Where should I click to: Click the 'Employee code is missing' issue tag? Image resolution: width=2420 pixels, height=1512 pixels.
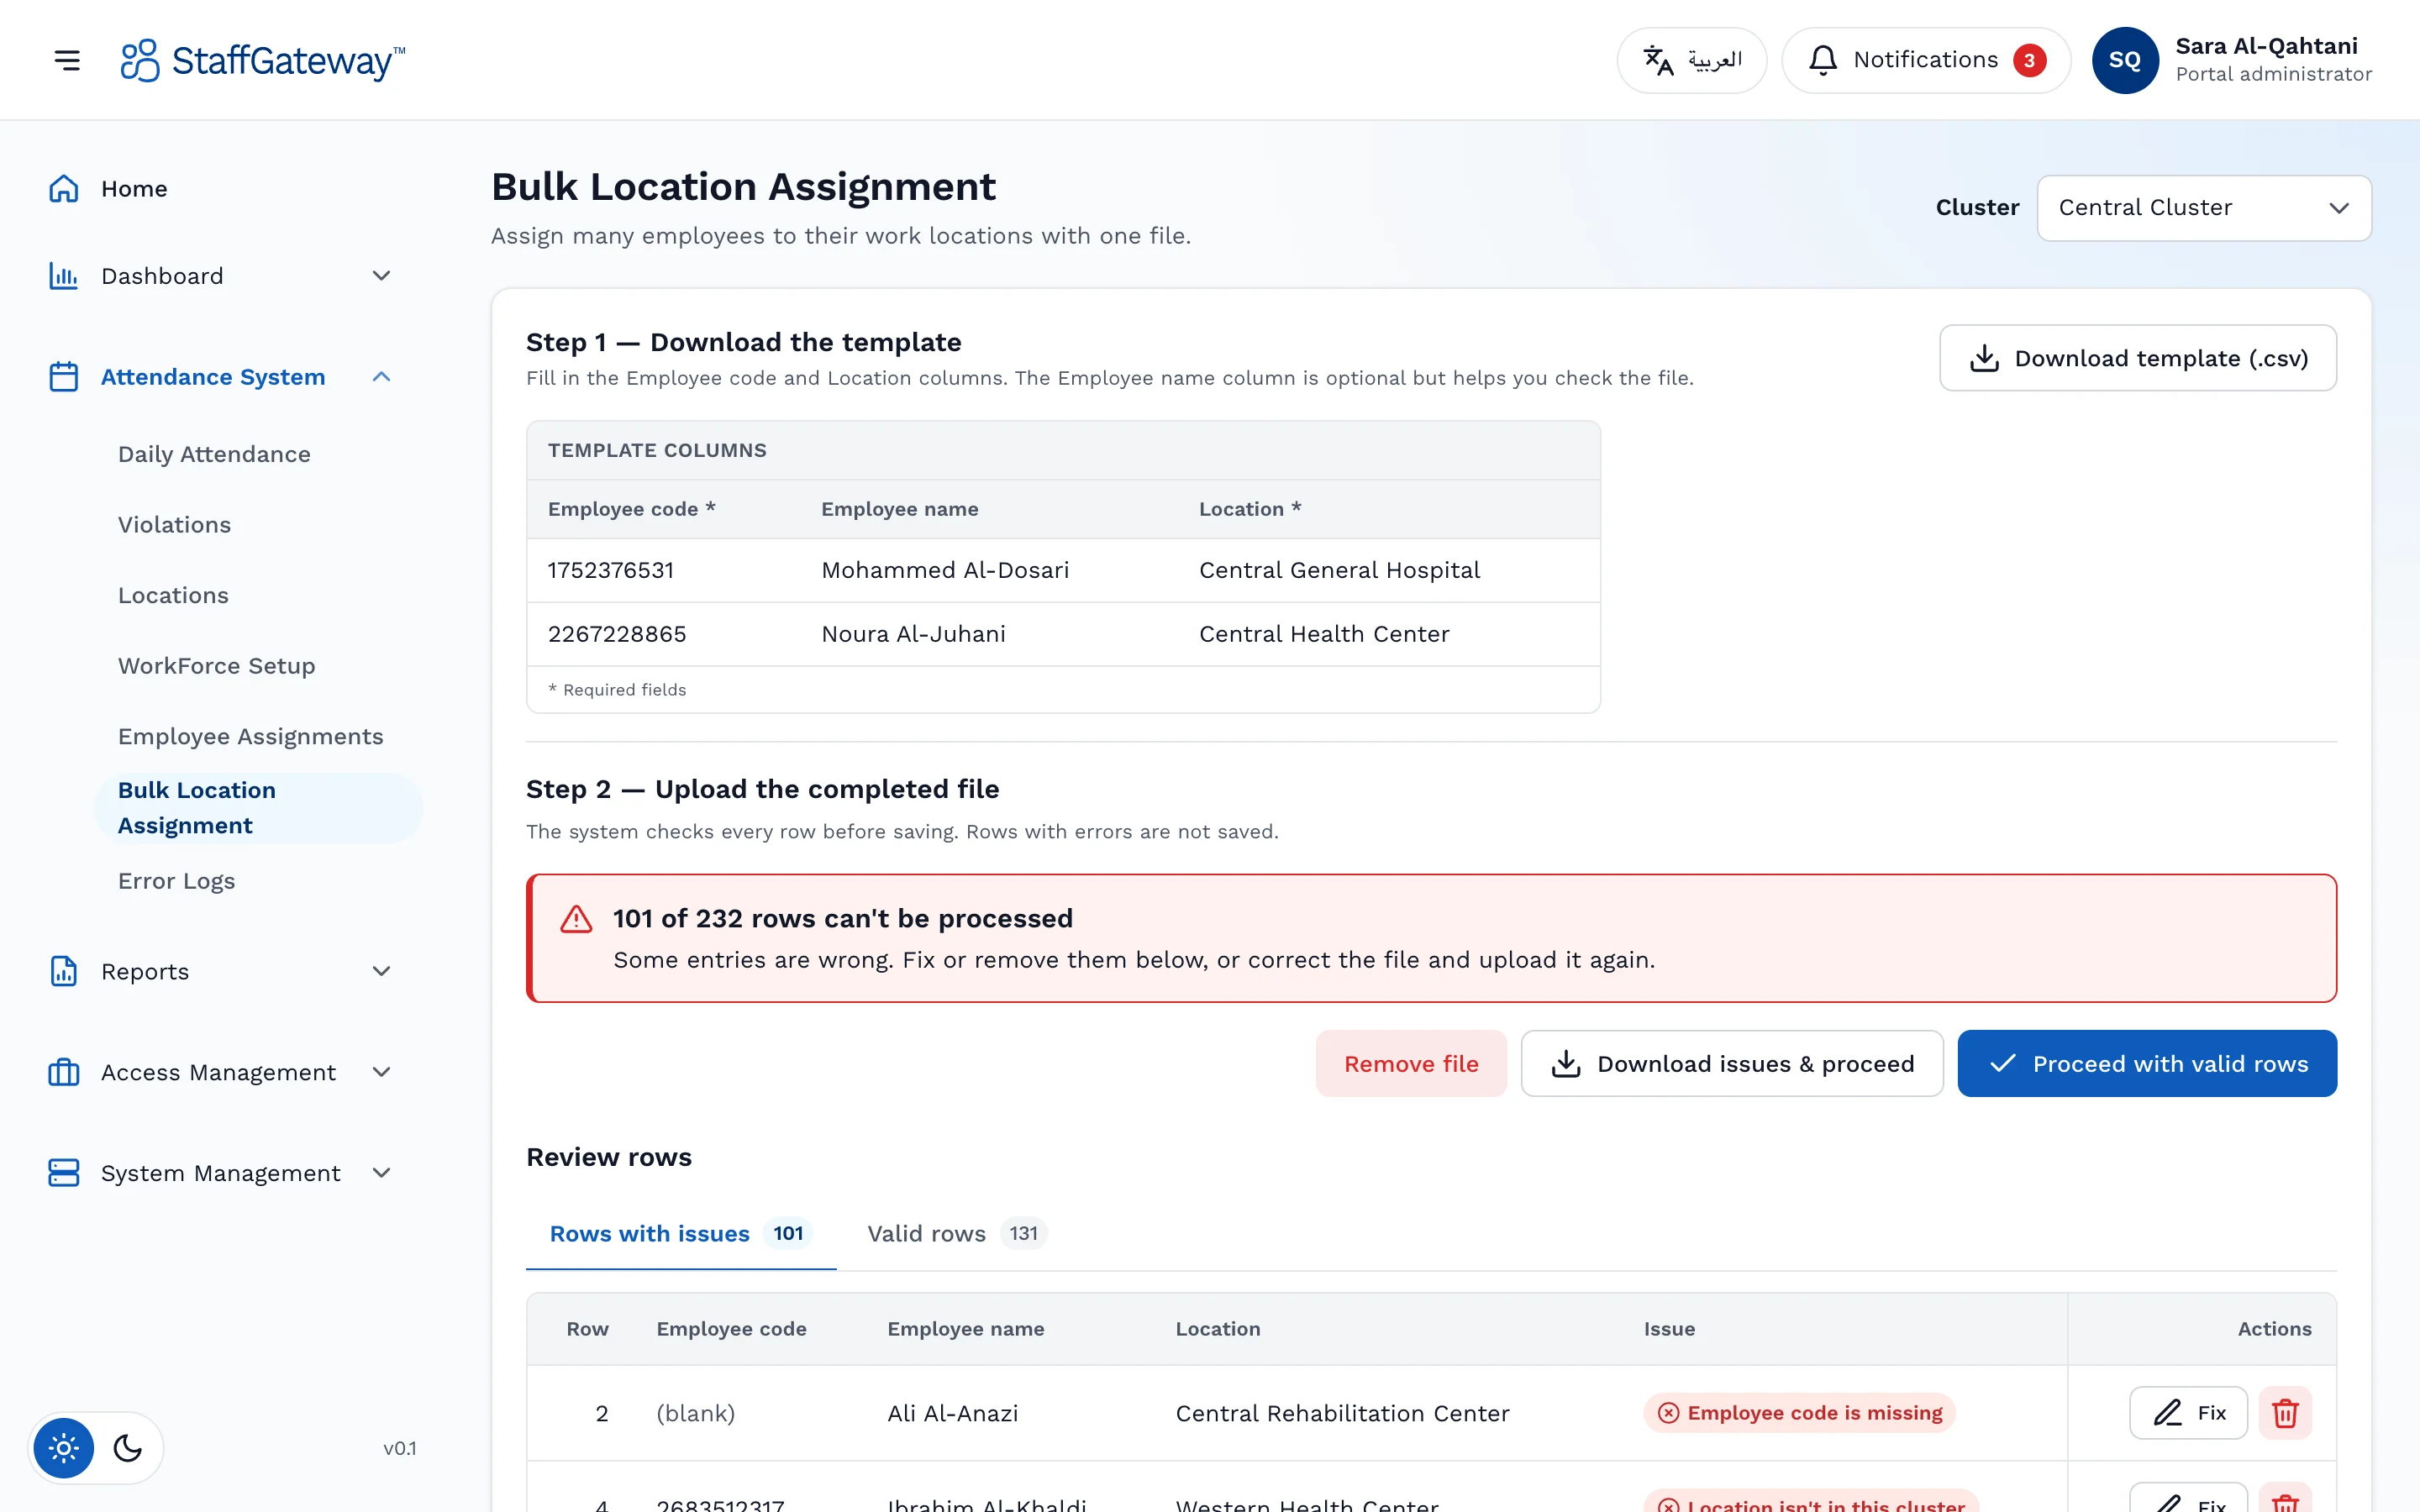pyautogui.click(x=1799, y=1413)
